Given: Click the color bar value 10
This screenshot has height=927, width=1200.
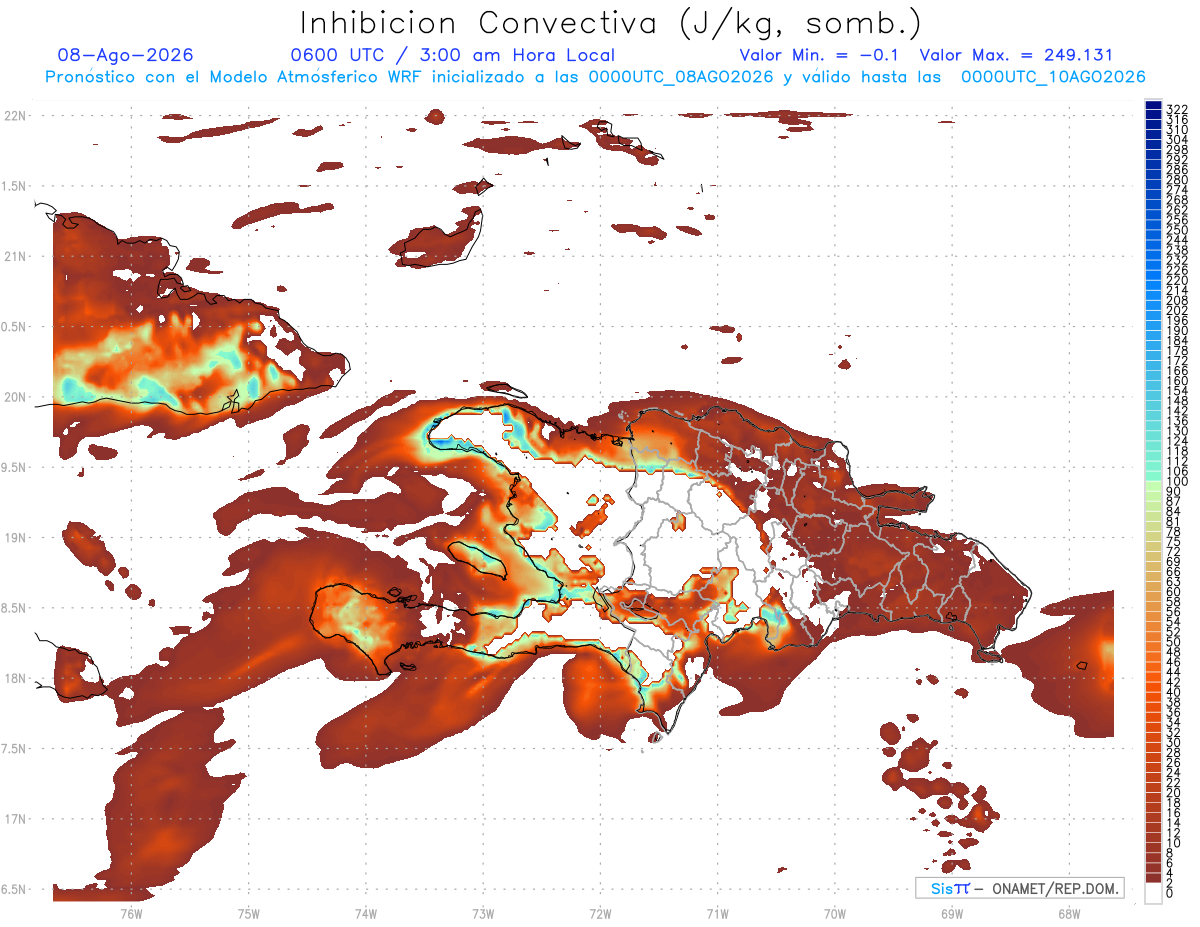Looking at the screenshot, I should coord(1173,842).
